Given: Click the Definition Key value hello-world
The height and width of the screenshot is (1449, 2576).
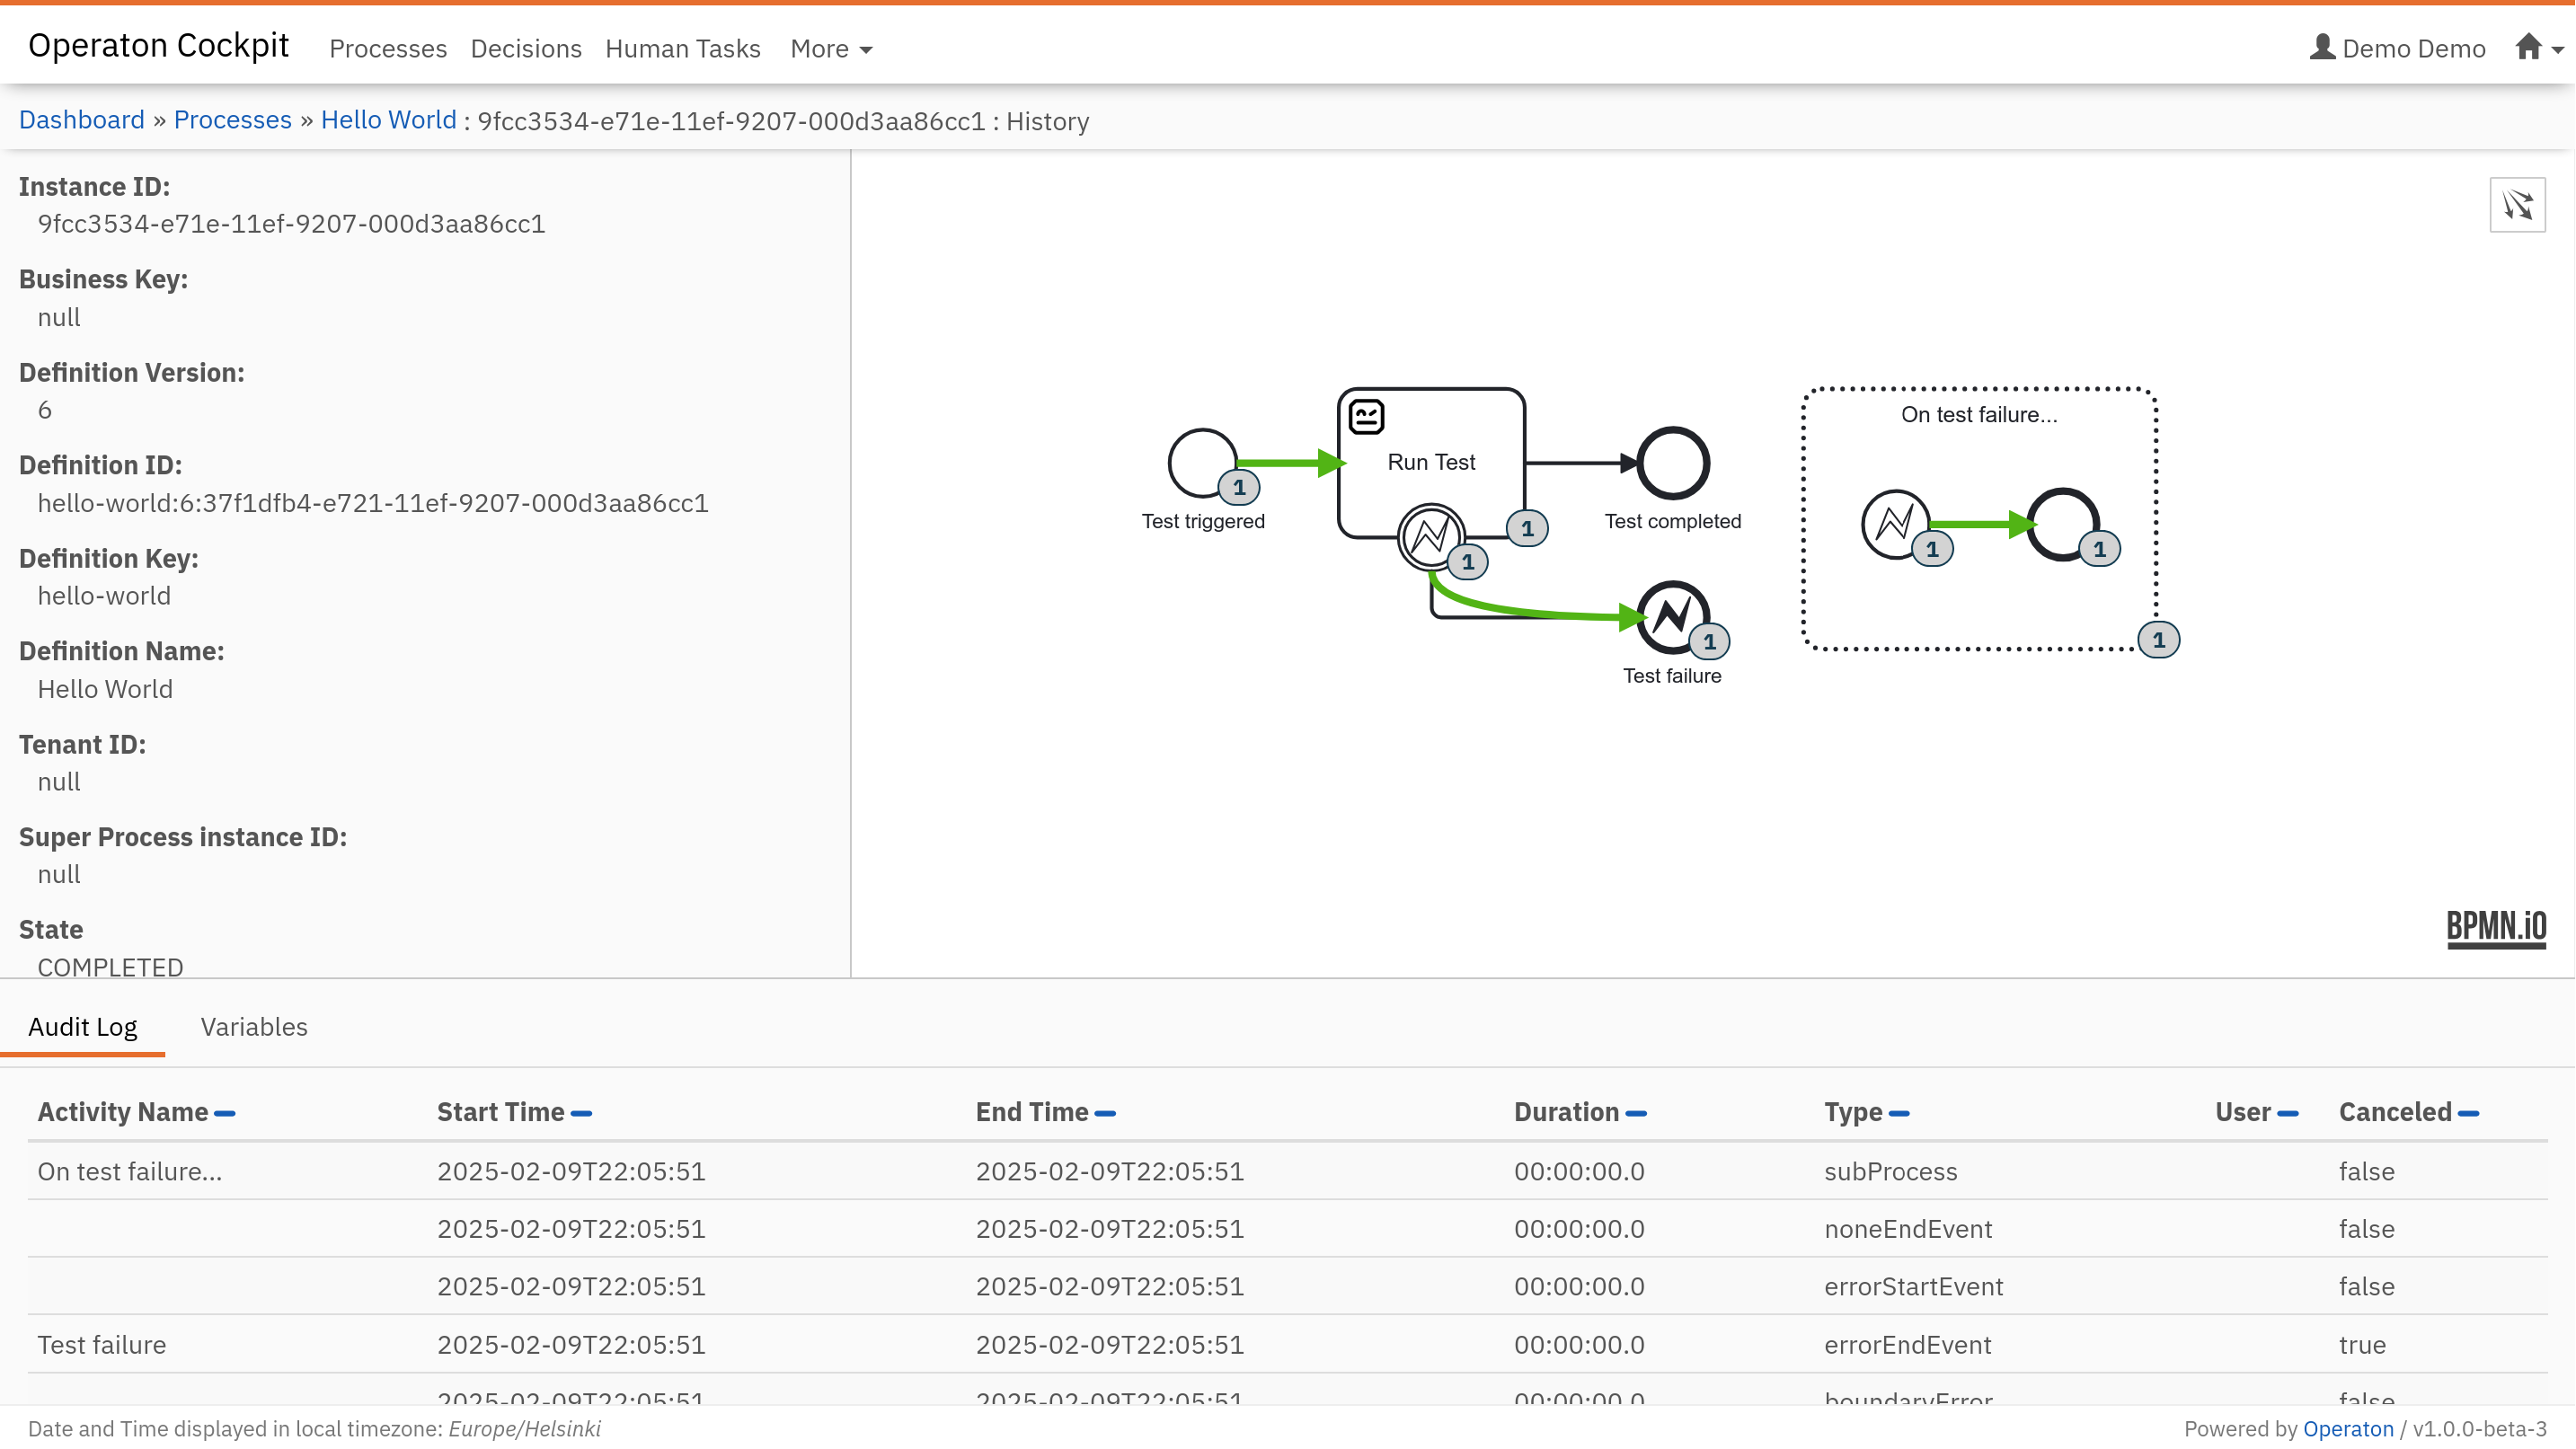Looking at the screenshot, I should click(x=104, y=596).
